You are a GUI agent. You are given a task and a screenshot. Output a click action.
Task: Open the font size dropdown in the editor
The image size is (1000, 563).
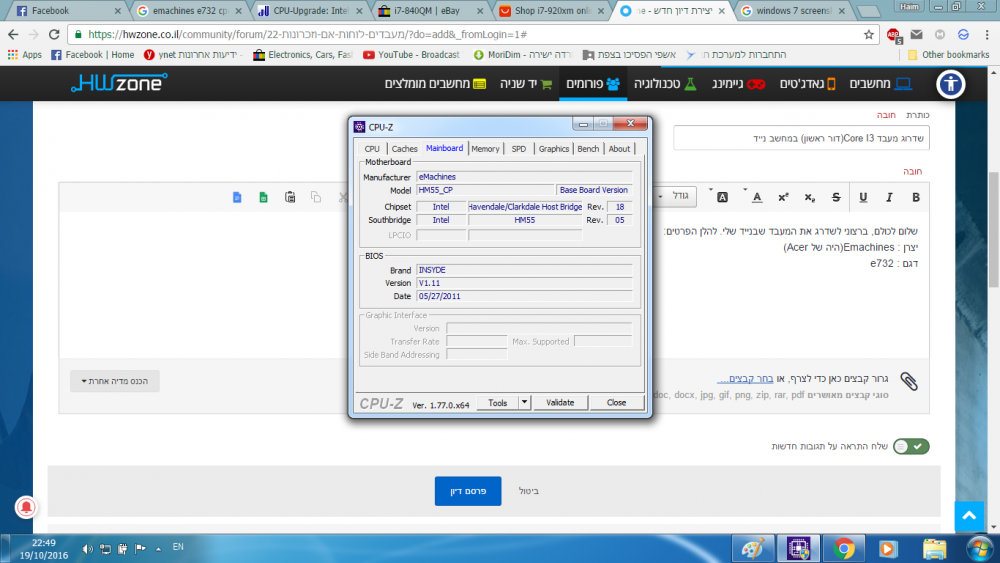(675, 196)
